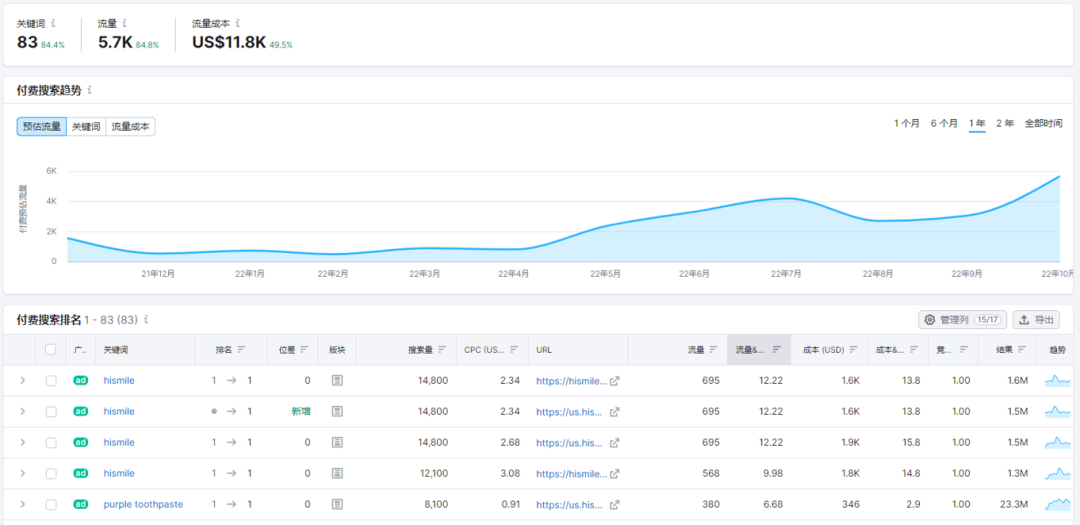Click 新增 position difference label

pos(301,411)
